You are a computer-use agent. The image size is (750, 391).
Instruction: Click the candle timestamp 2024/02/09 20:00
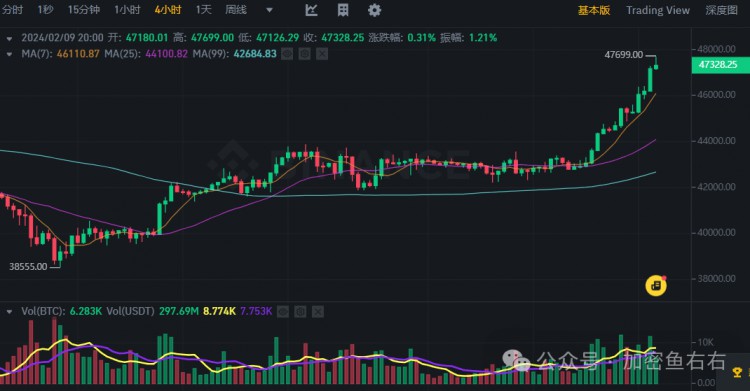[62, 38]
